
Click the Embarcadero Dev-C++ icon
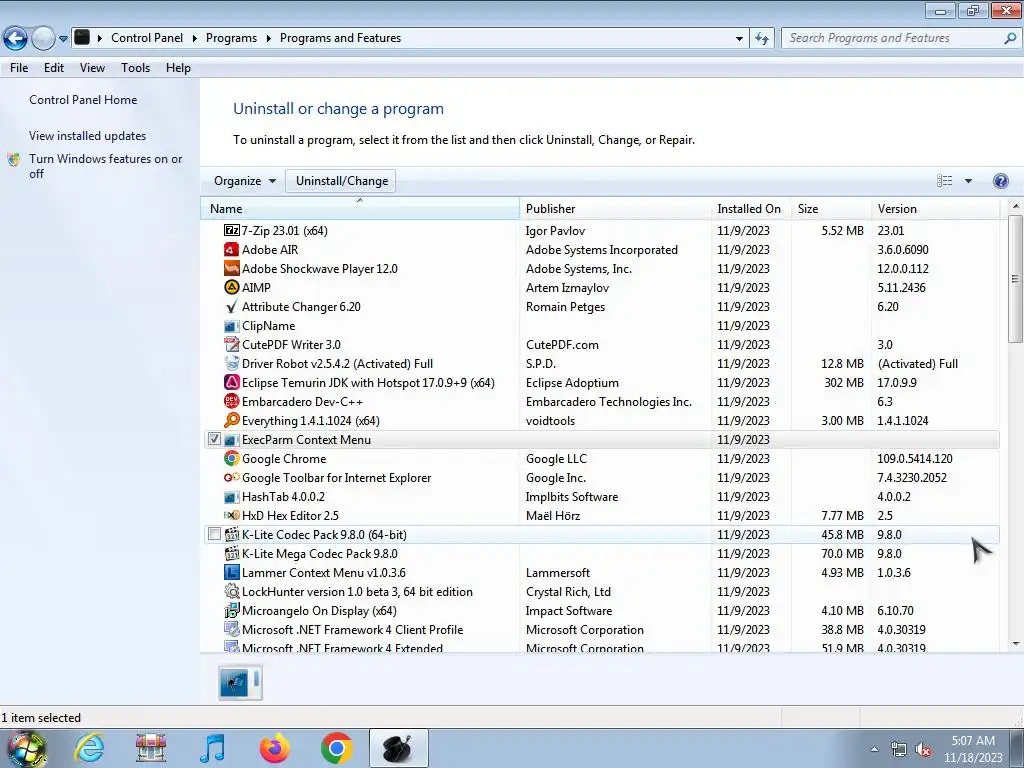(231, 401)
